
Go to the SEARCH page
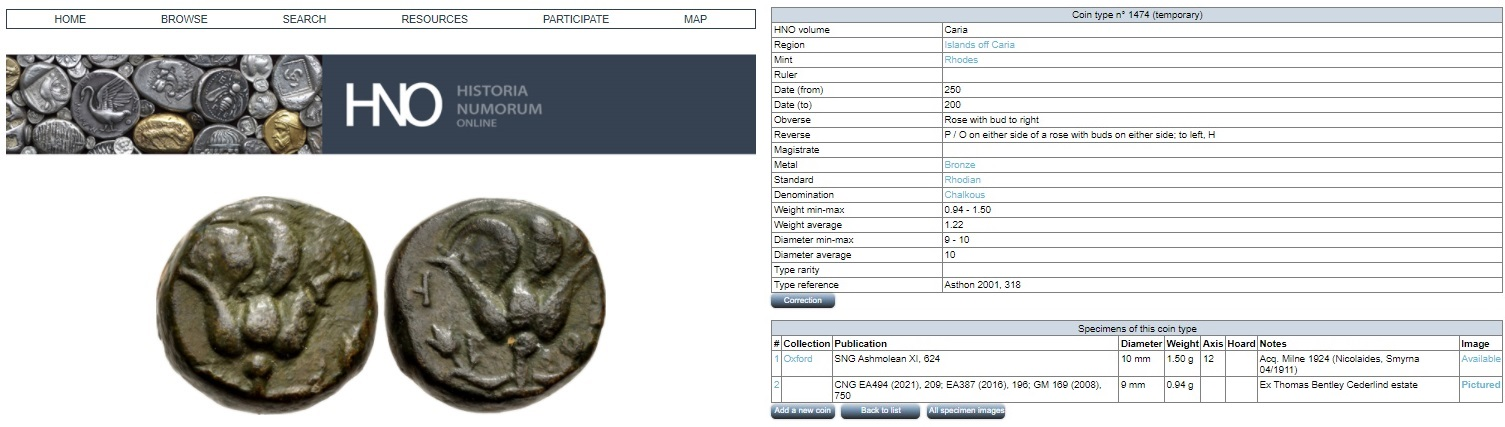tap(304, 19)
